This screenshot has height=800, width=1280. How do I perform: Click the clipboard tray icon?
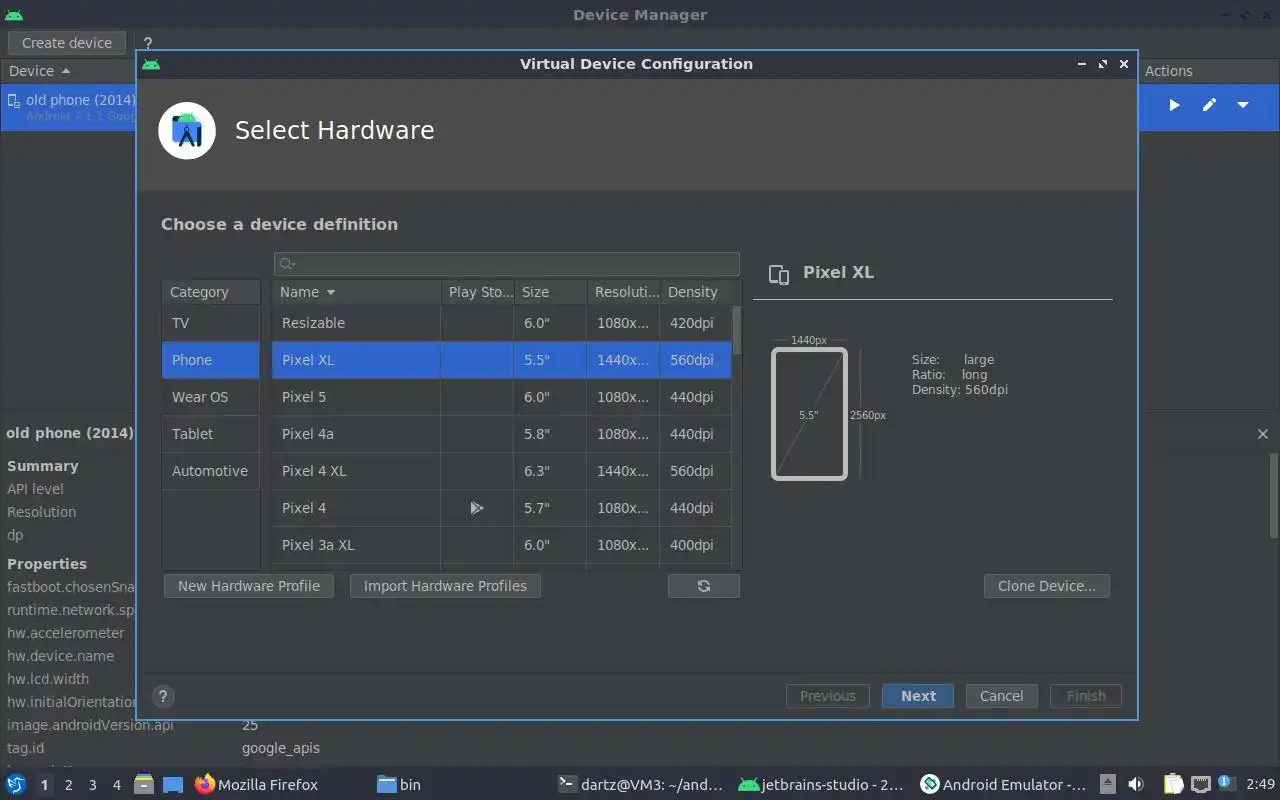click(x=1173, y=785)
